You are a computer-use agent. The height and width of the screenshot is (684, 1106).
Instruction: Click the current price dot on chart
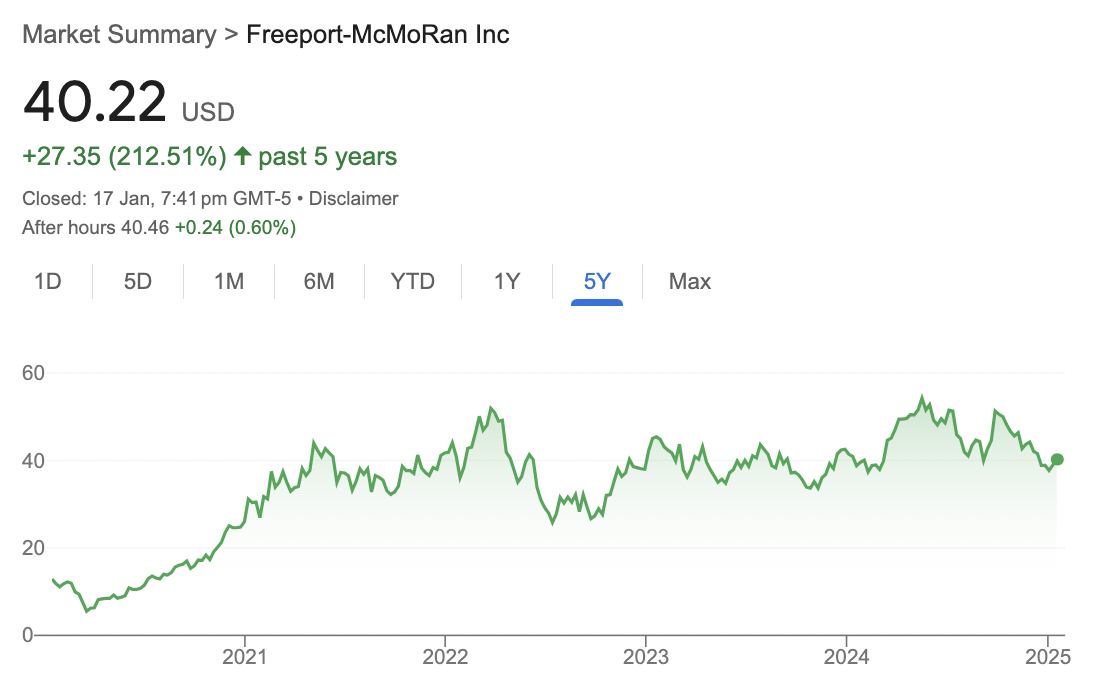[1058, 460]
